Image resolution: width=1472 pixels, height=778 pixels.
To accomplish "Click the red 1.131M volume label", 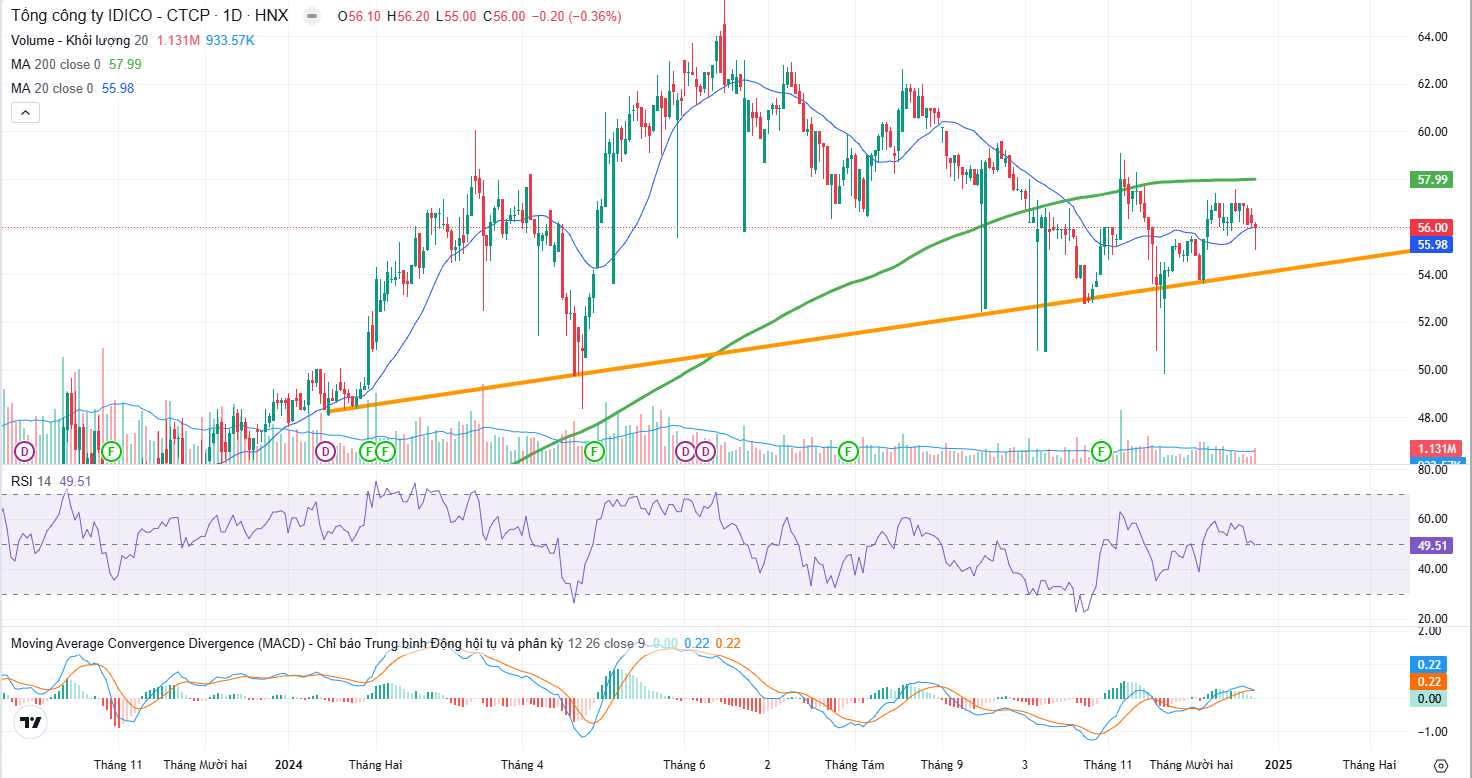I will 1435,448.
